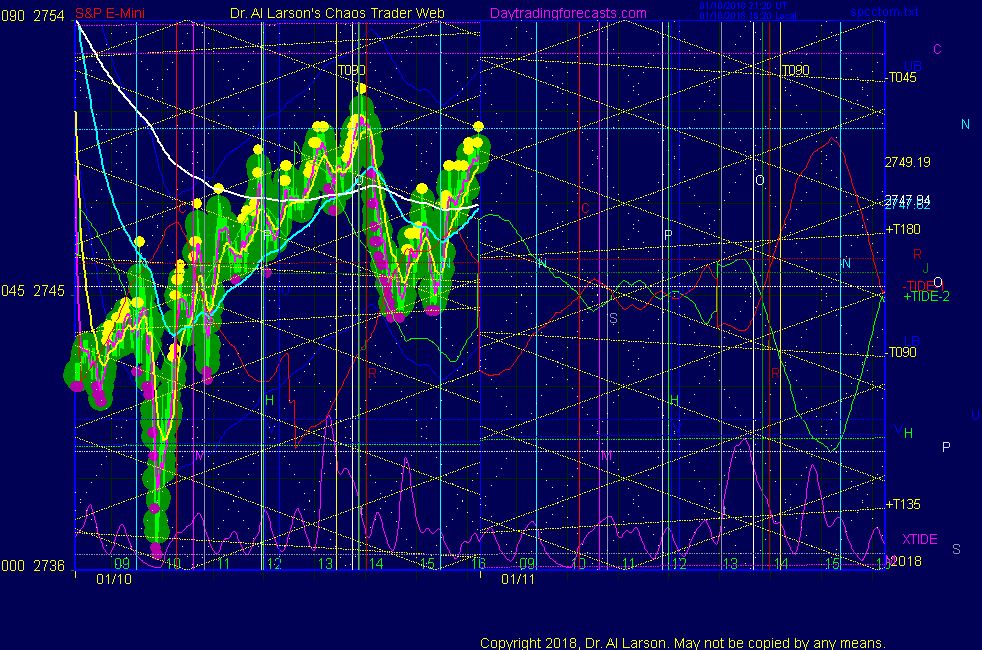Click the blue 'U' label in the right margin
This screenshot has height=650, width=982.
pyautogui.click(x=975, y=415)
